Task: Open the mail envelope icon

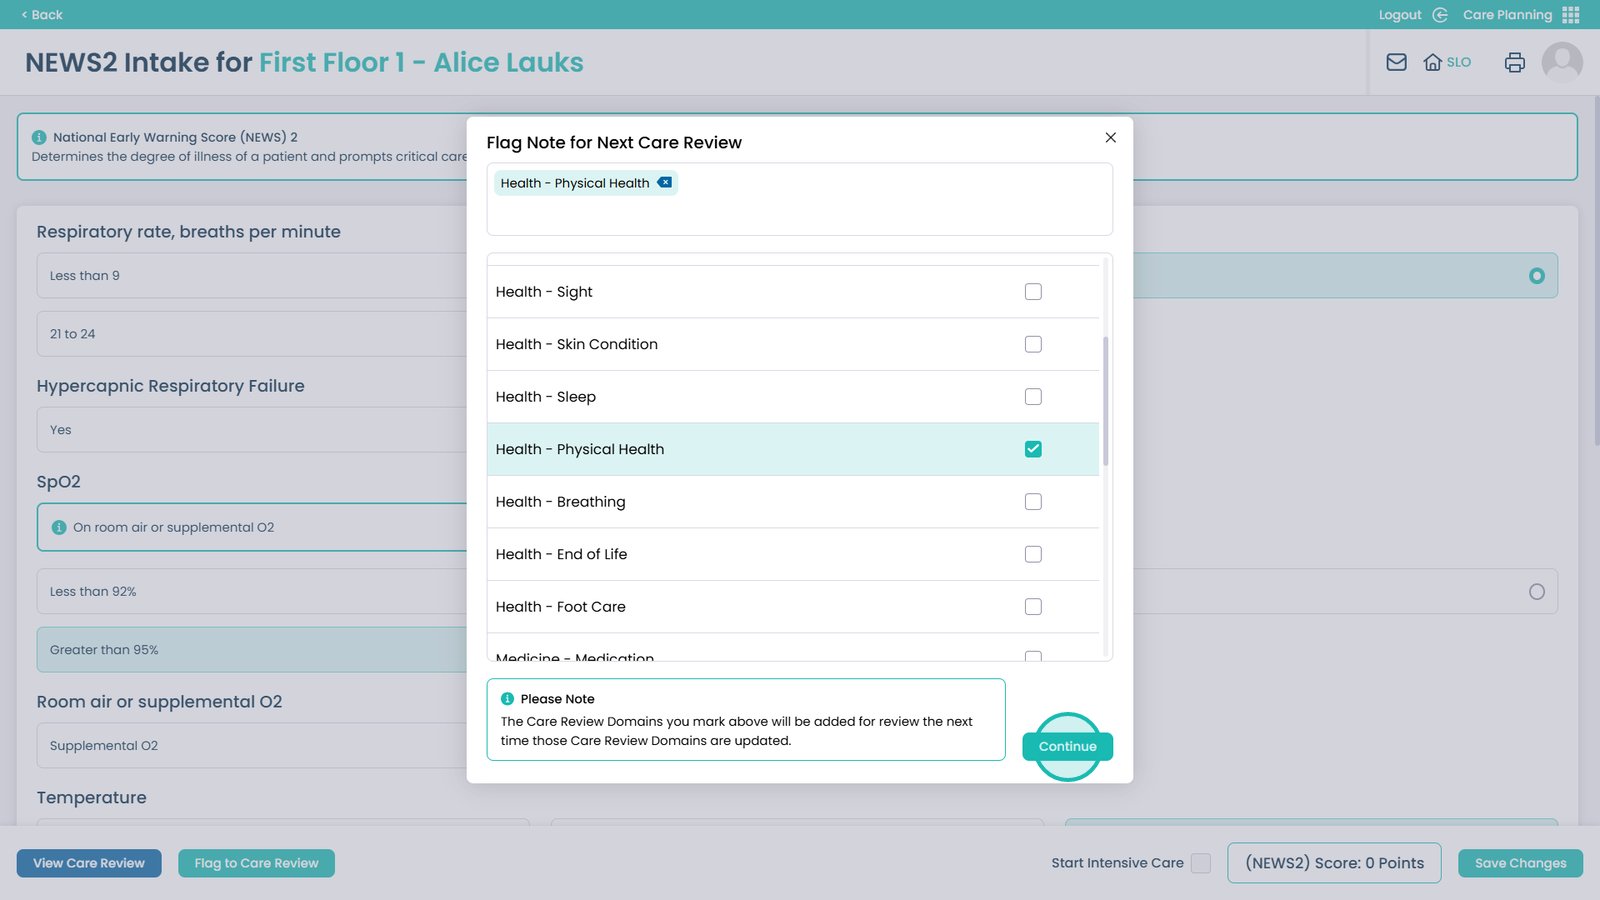Action: 1396,62
